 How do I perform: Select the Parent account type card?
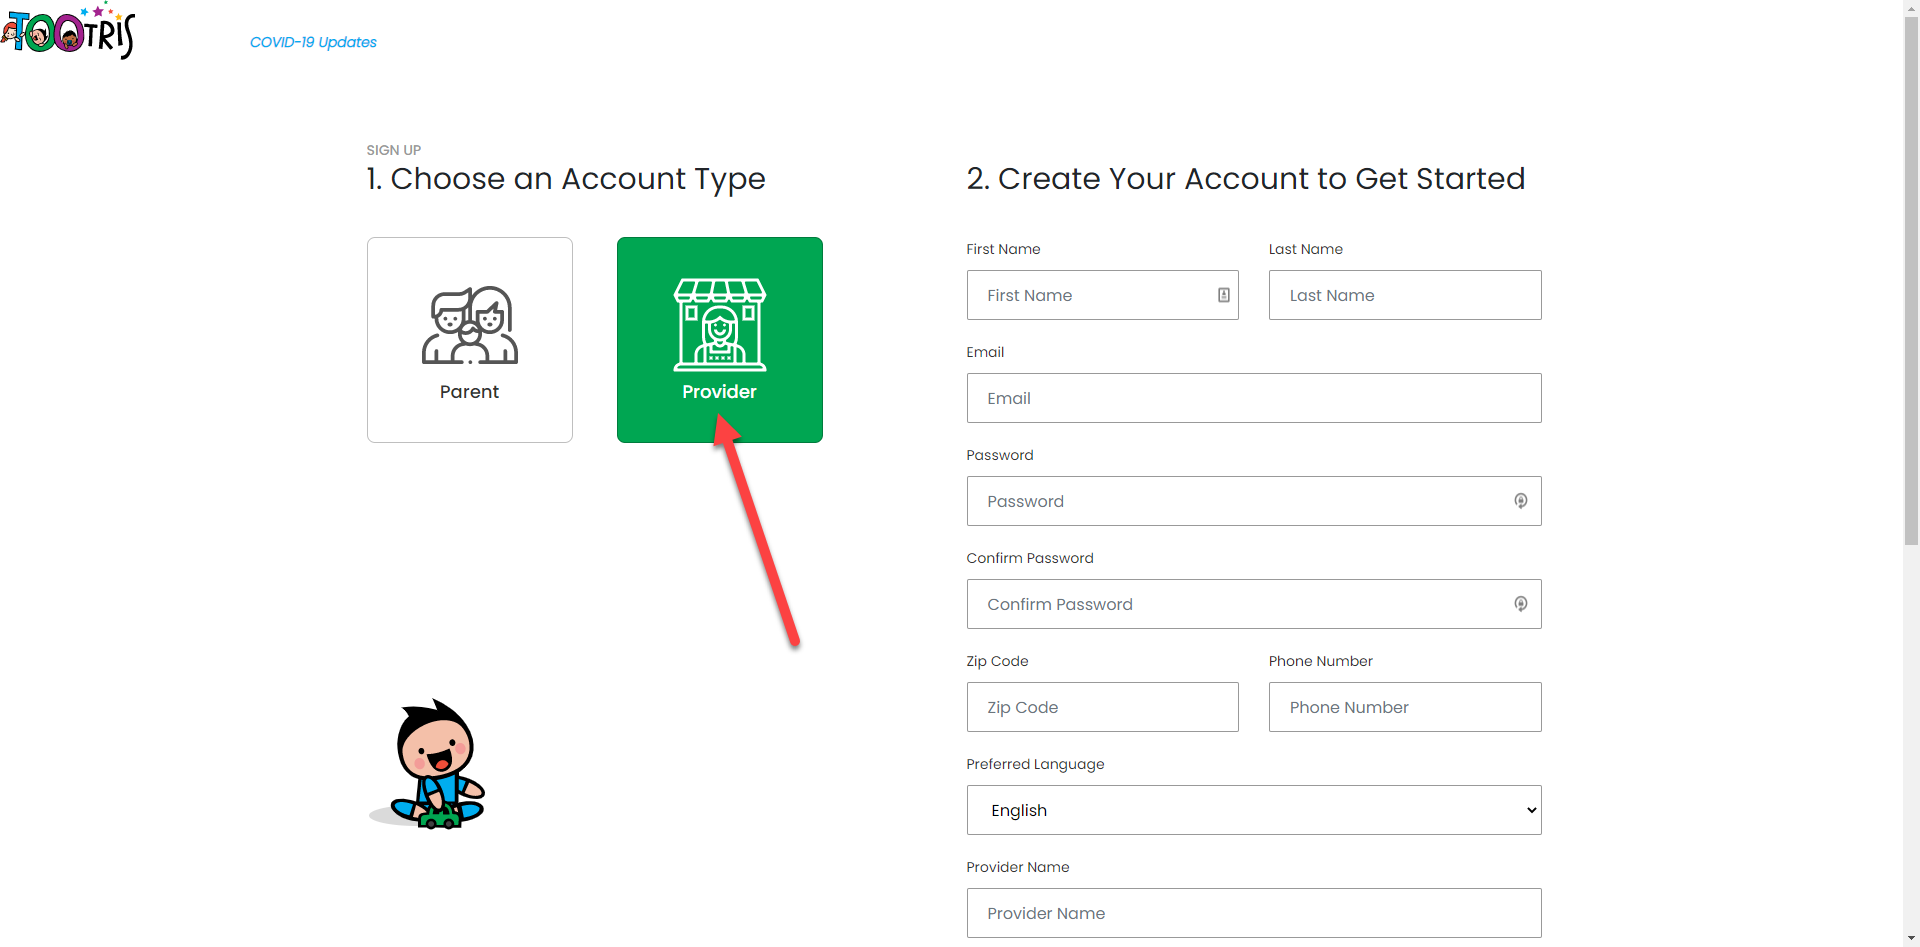469,340
